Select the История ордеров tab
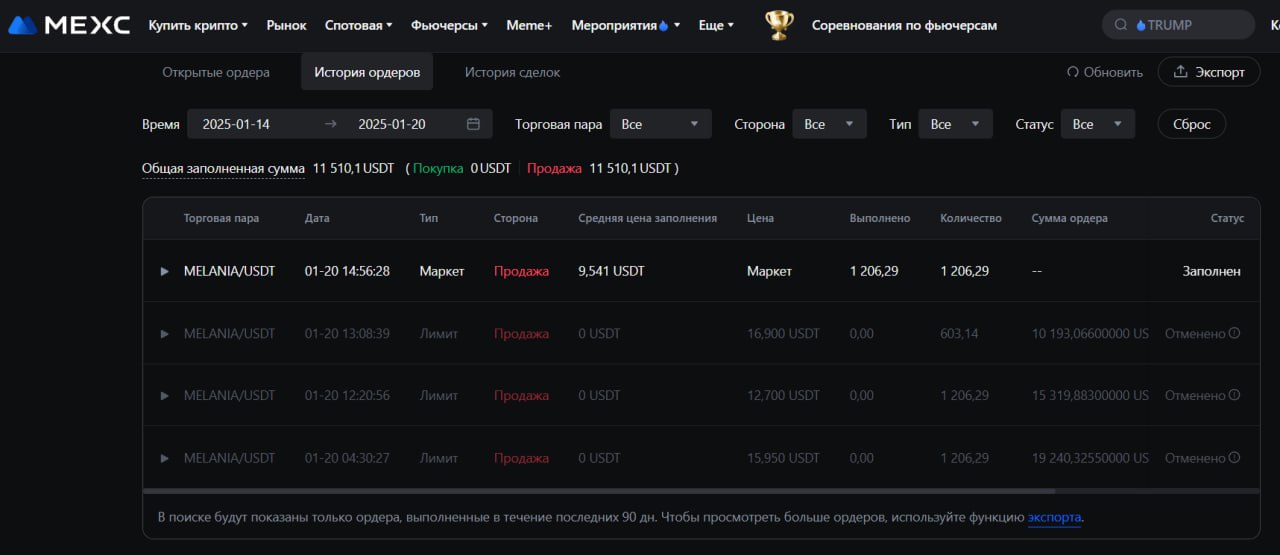The image size is (1280, 555). [x=367, y=72]
